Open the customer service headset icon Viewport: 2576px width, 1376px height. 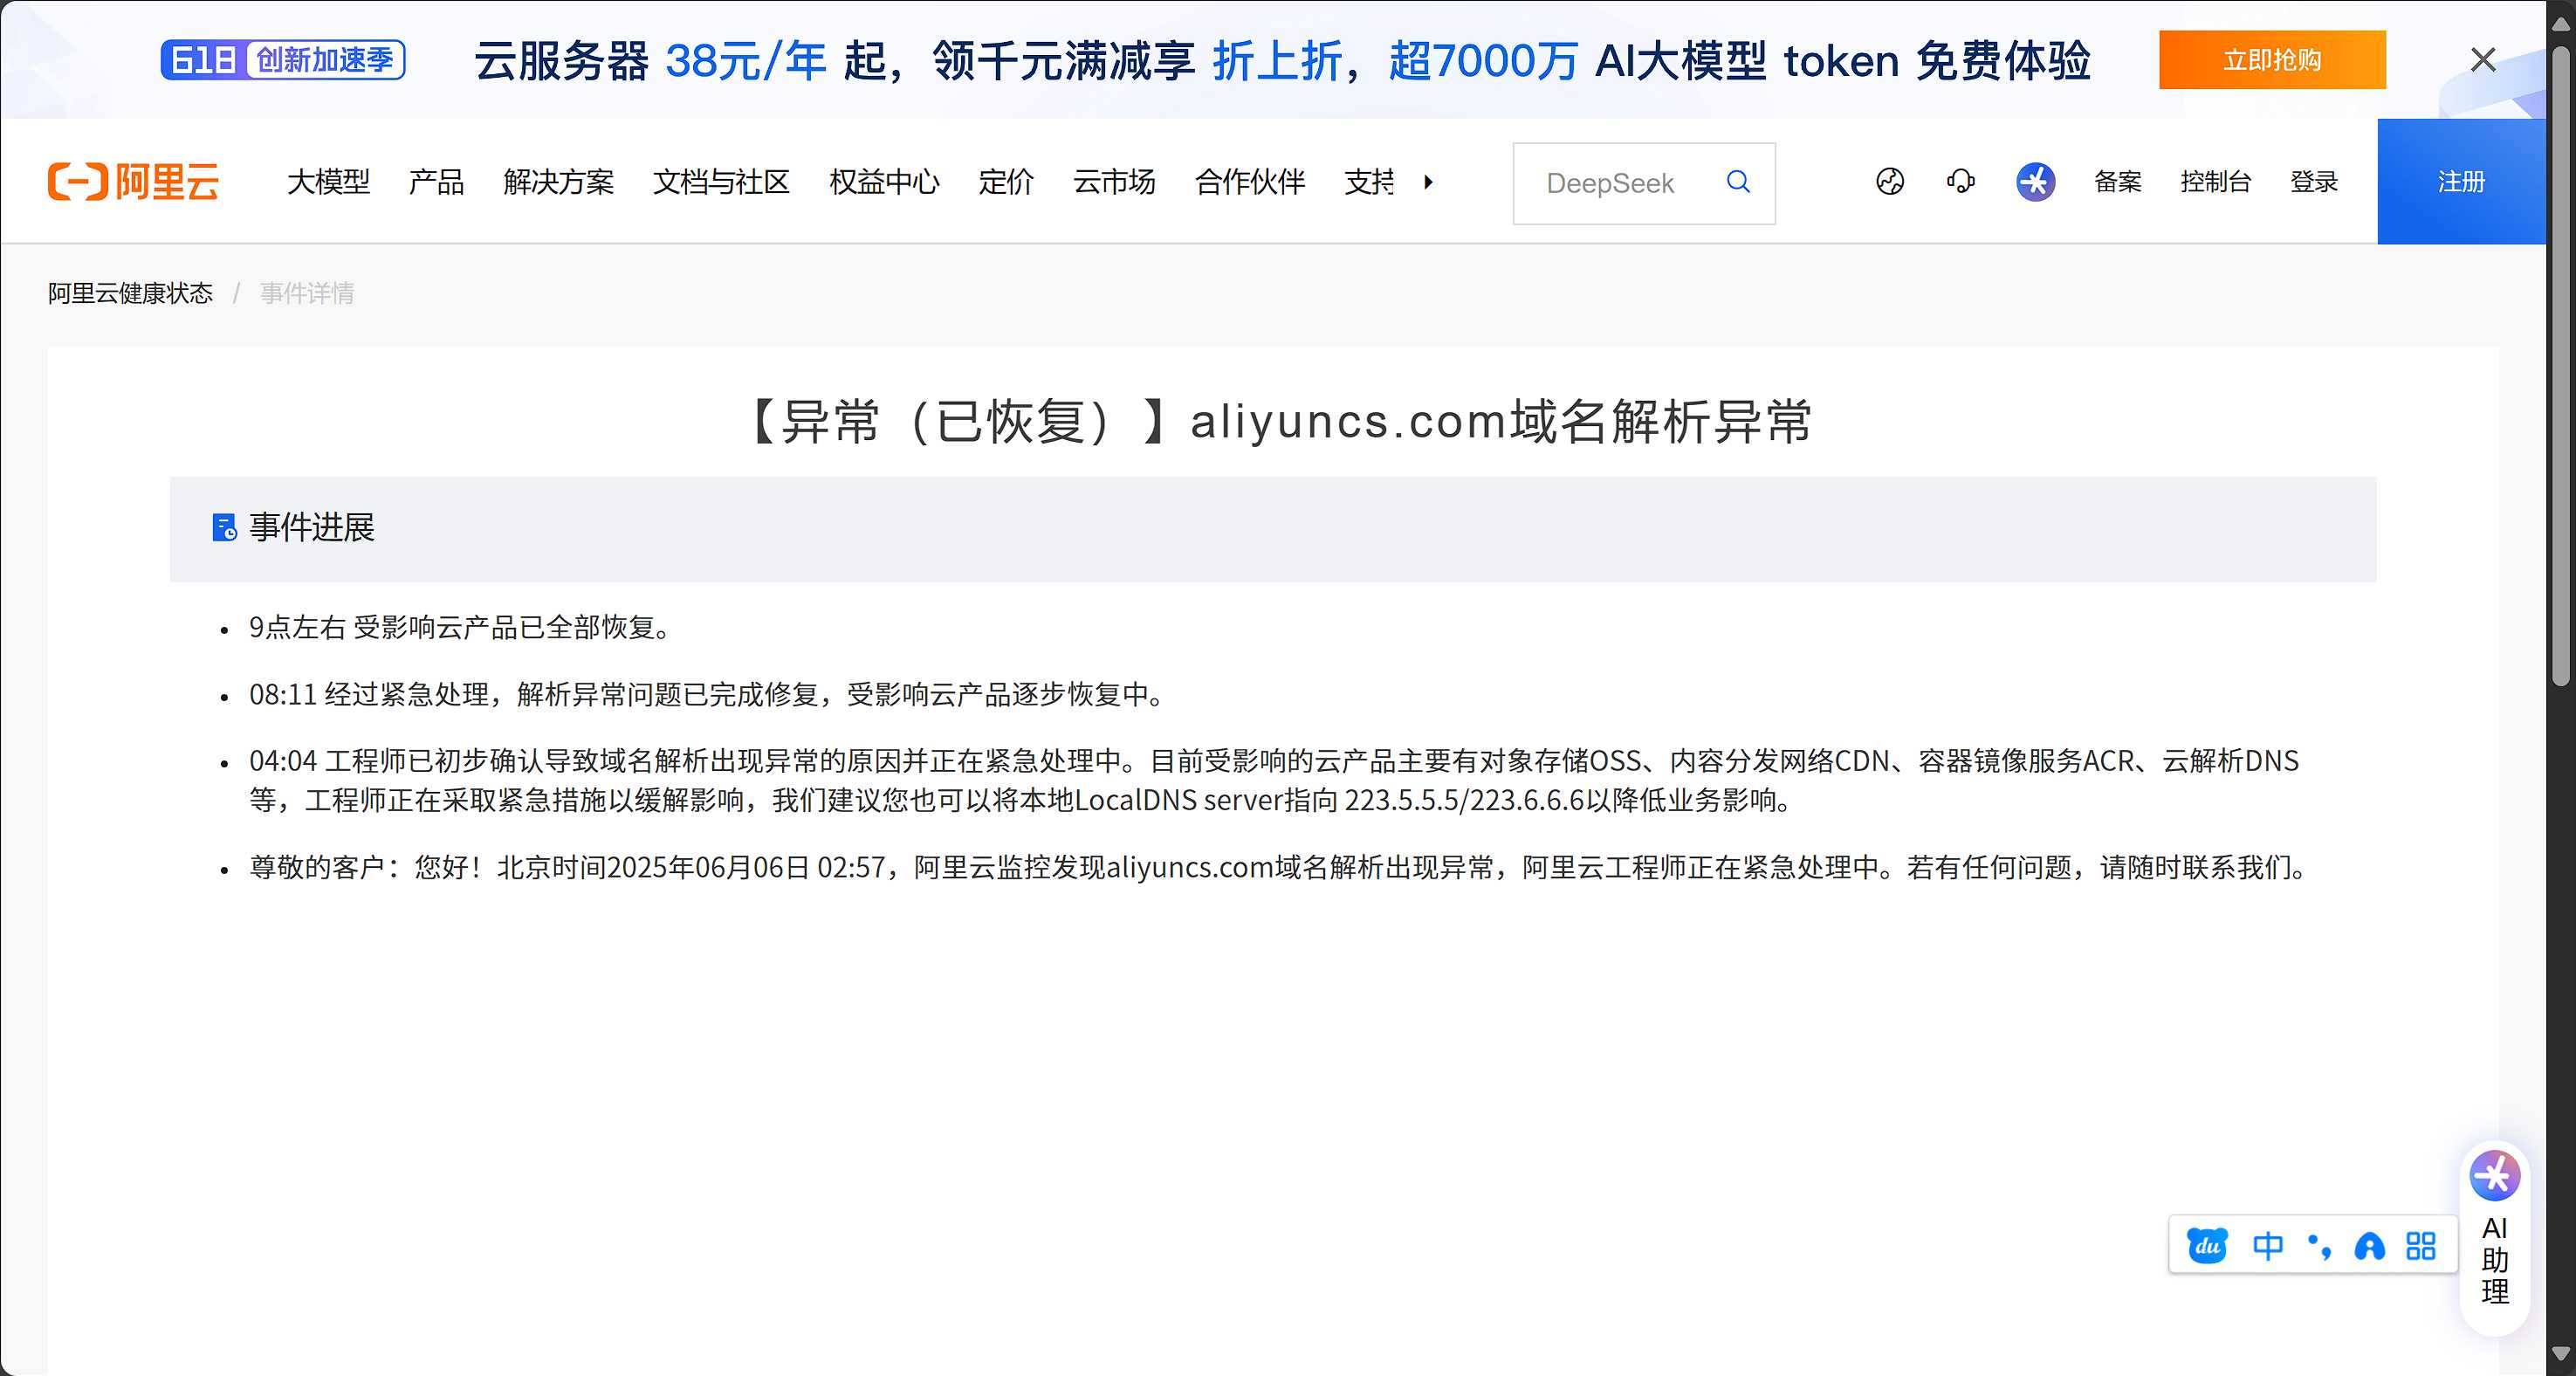click(x=1960, y=182)
